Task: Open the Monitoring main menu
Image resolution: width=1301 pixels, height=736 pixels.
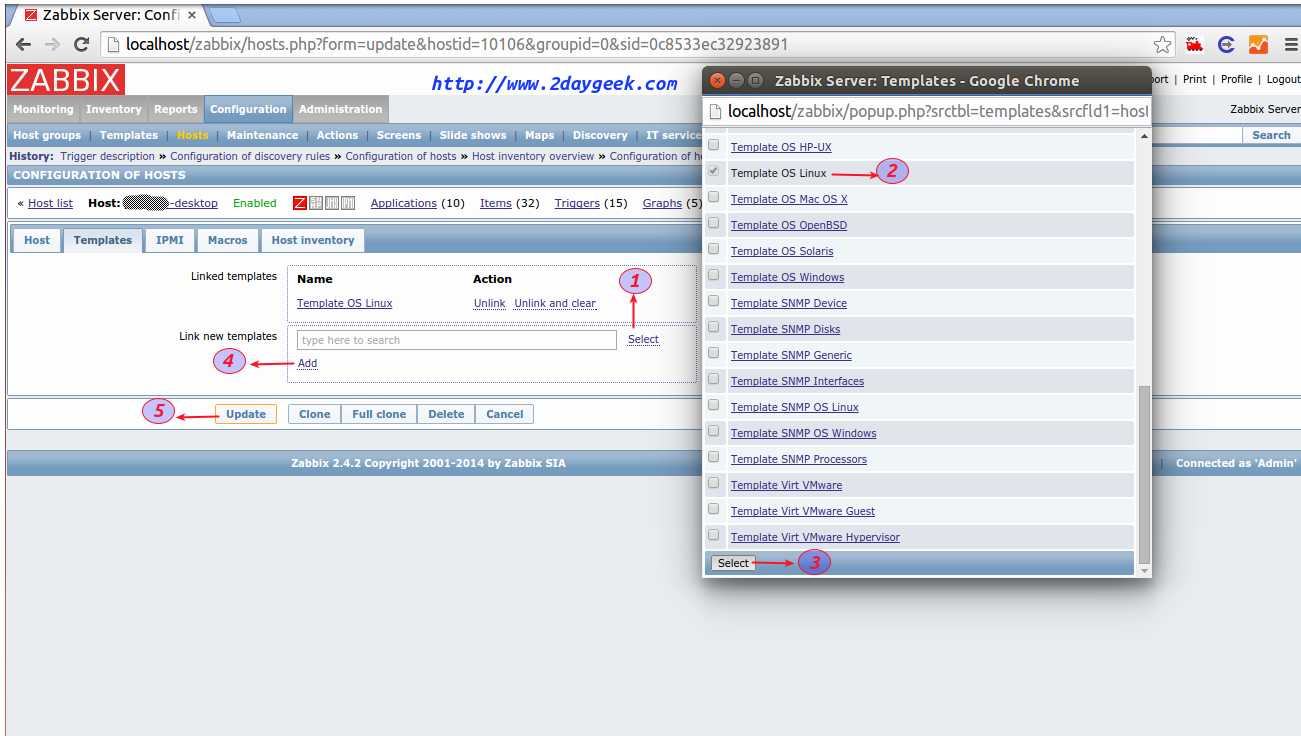Action: tap(43, 109)
